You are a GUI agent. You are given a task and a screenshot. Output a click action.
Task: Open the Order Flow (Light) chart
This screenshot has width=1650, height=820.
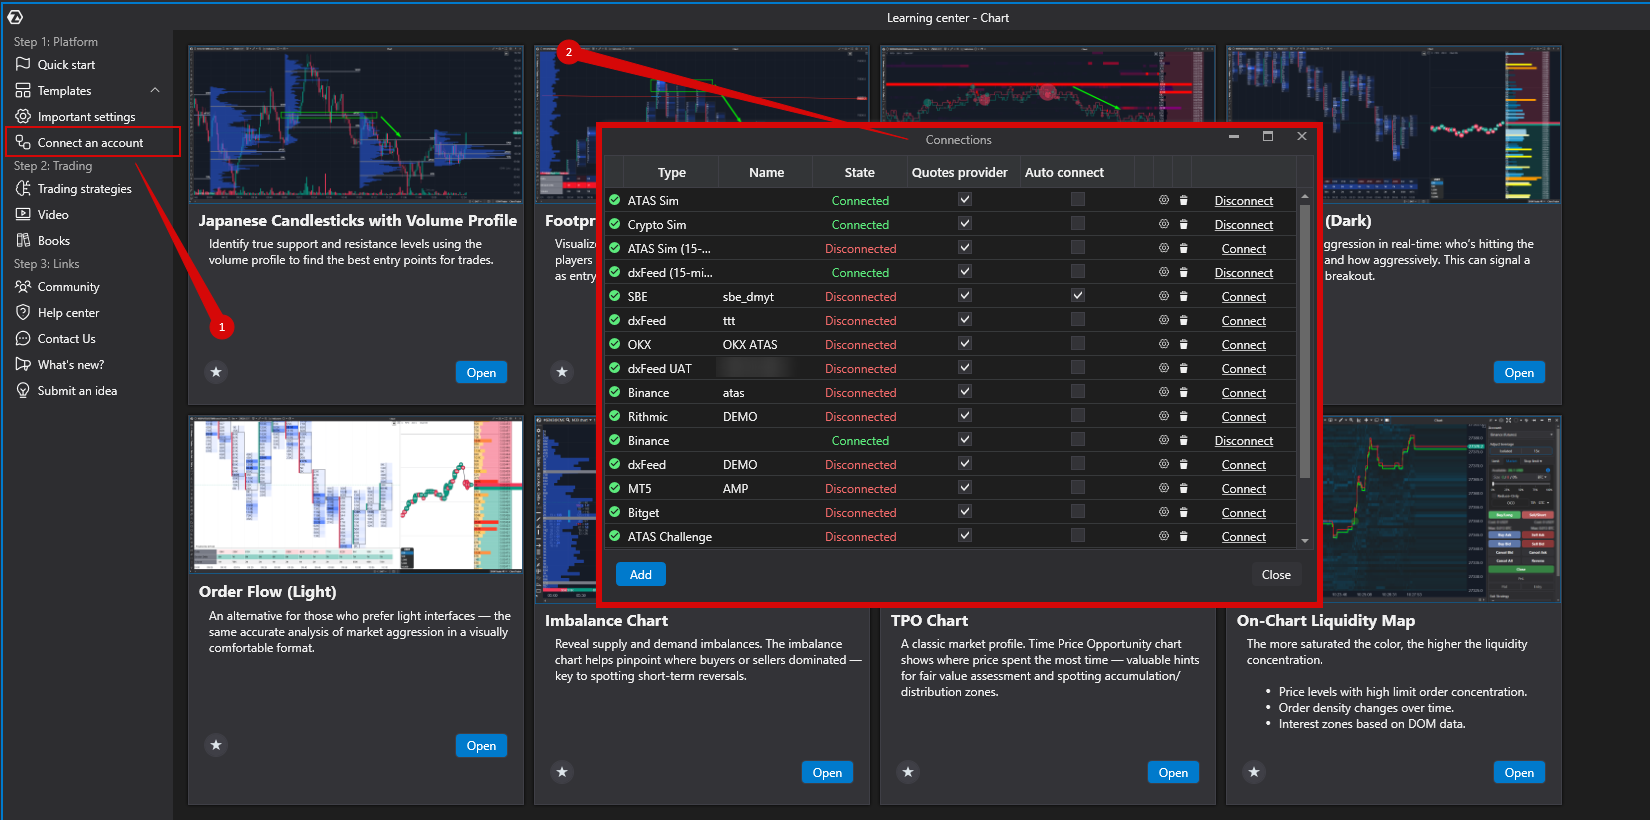coord(481,745)
